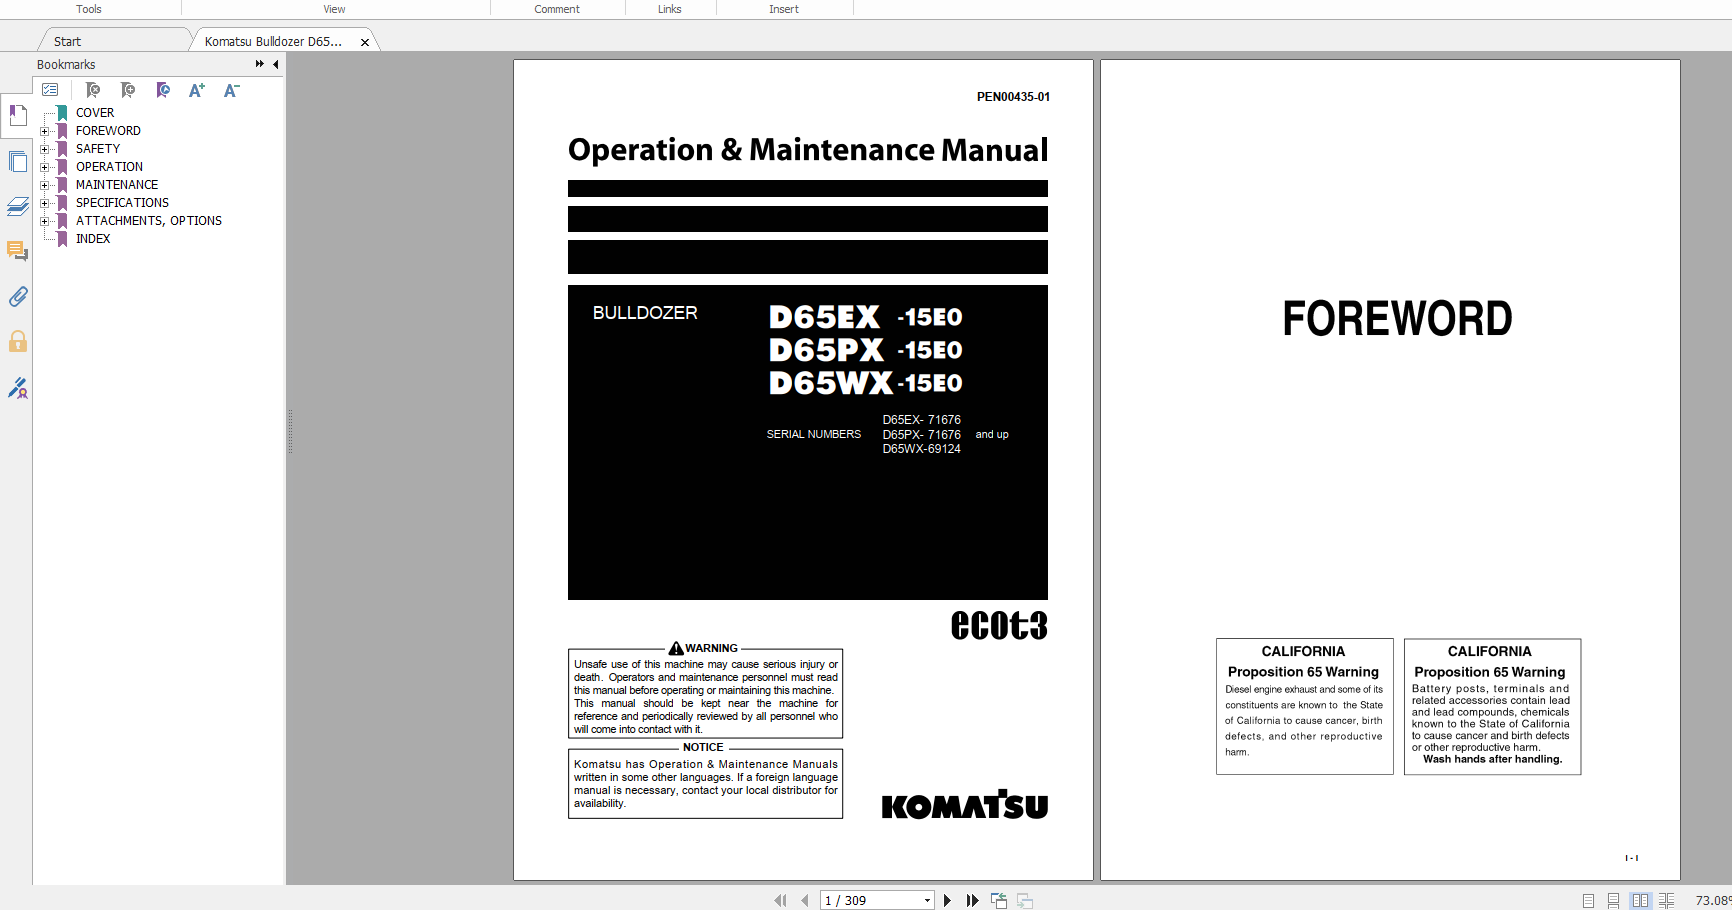Switch to continuous facing view mode
This screenshot has width=1732, height=910.
[1666, 900]
